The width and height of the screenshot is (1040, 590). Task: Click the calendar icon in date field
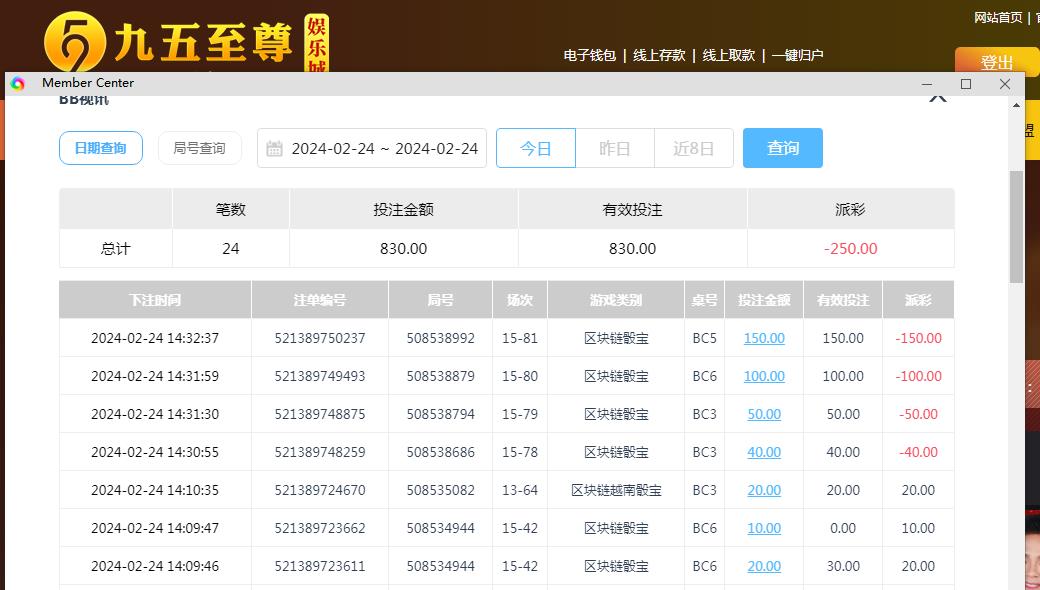click(274, 149)
